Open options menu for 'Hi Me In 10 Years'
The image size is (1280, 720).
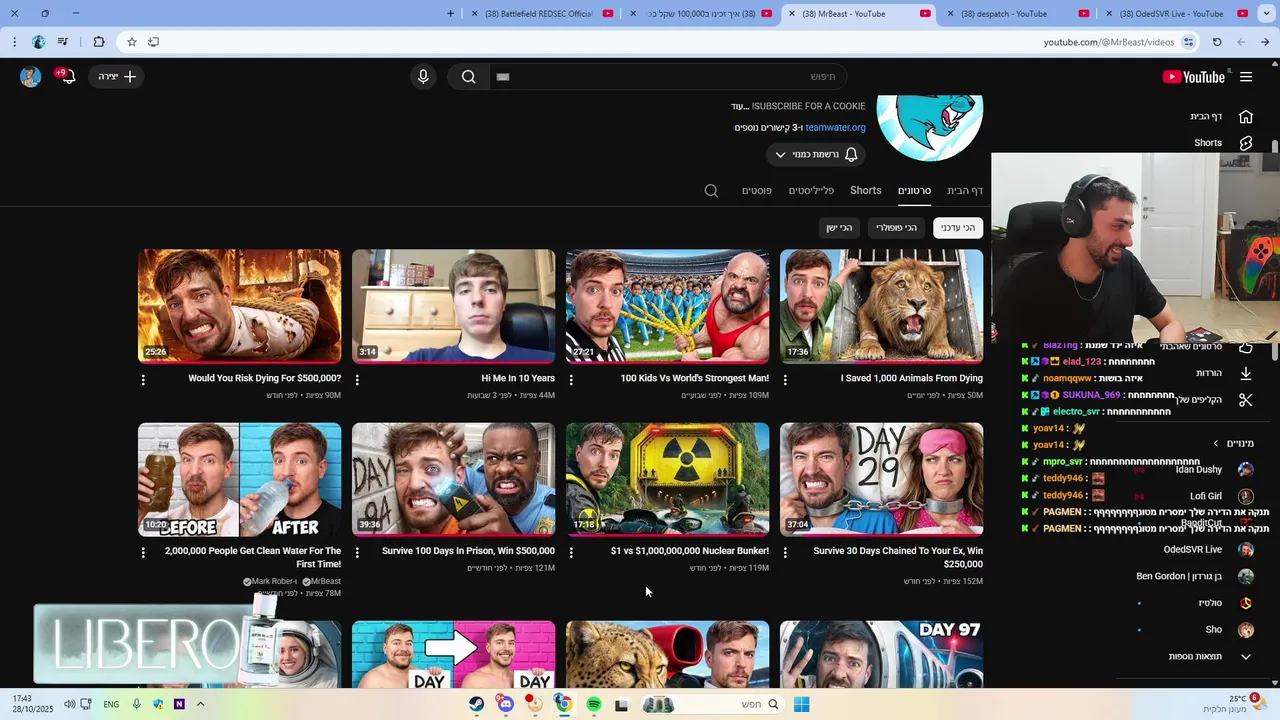pyautogui.click(x=357, y=380)
